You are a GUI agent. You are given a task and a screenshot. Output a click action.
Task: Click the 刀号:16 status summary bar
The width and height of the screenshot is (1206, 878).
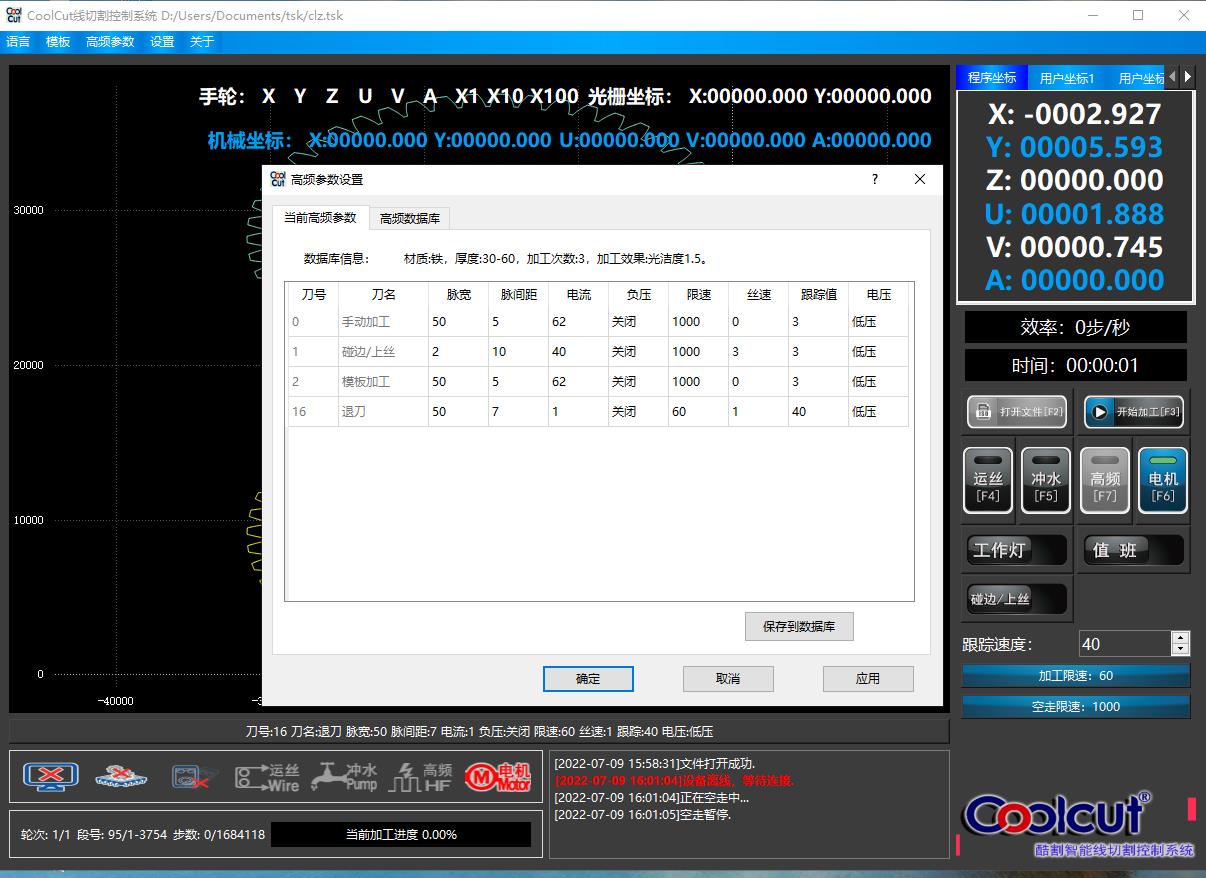[x=479, y=731]
